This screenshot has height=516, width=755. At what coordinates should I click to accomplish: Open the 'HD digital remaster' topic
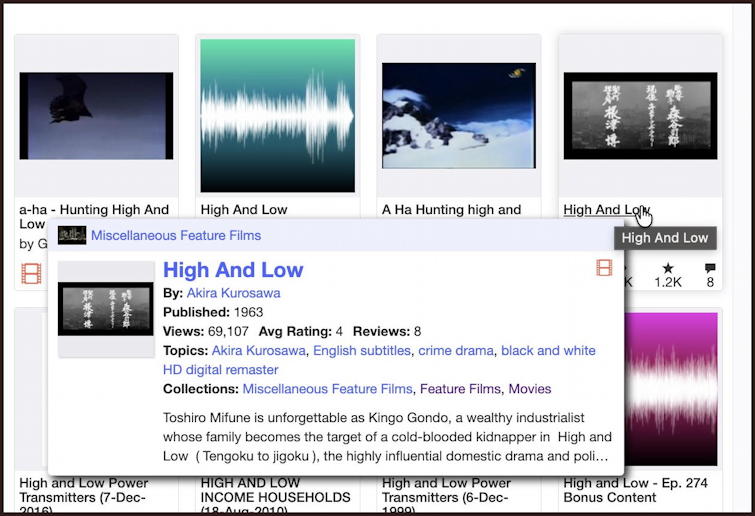pos(221,370)
